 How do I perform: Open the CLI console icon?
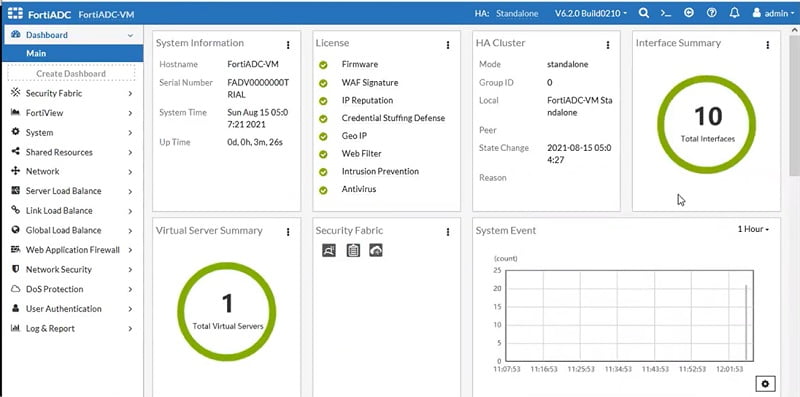coord(666,13)
